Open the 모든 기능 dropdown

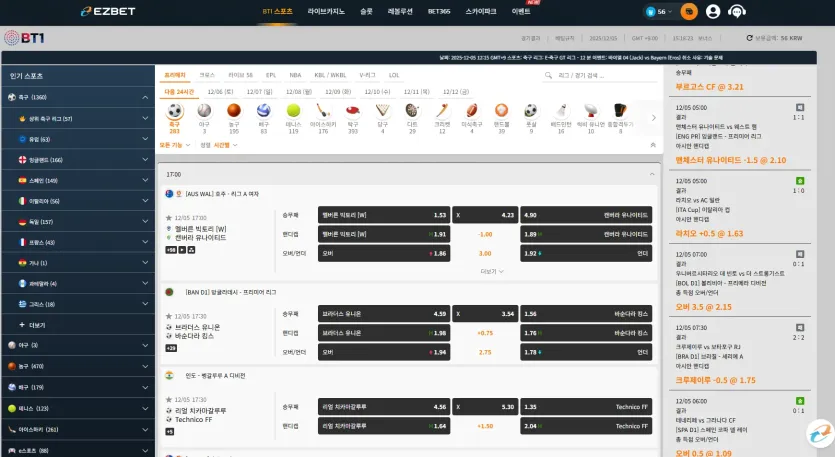[175, 145]
